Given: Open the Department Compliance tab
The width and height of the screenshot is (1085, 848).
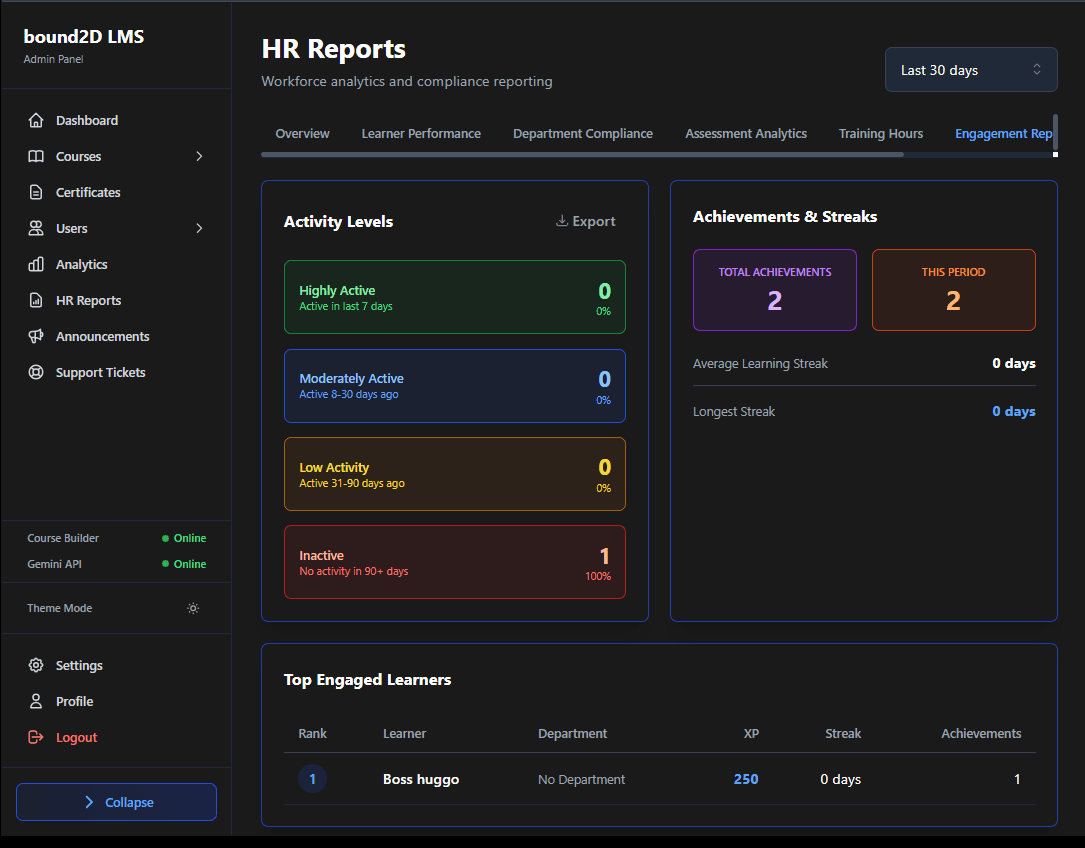Looking at the screenshot, I should click(x=582, y=134).
